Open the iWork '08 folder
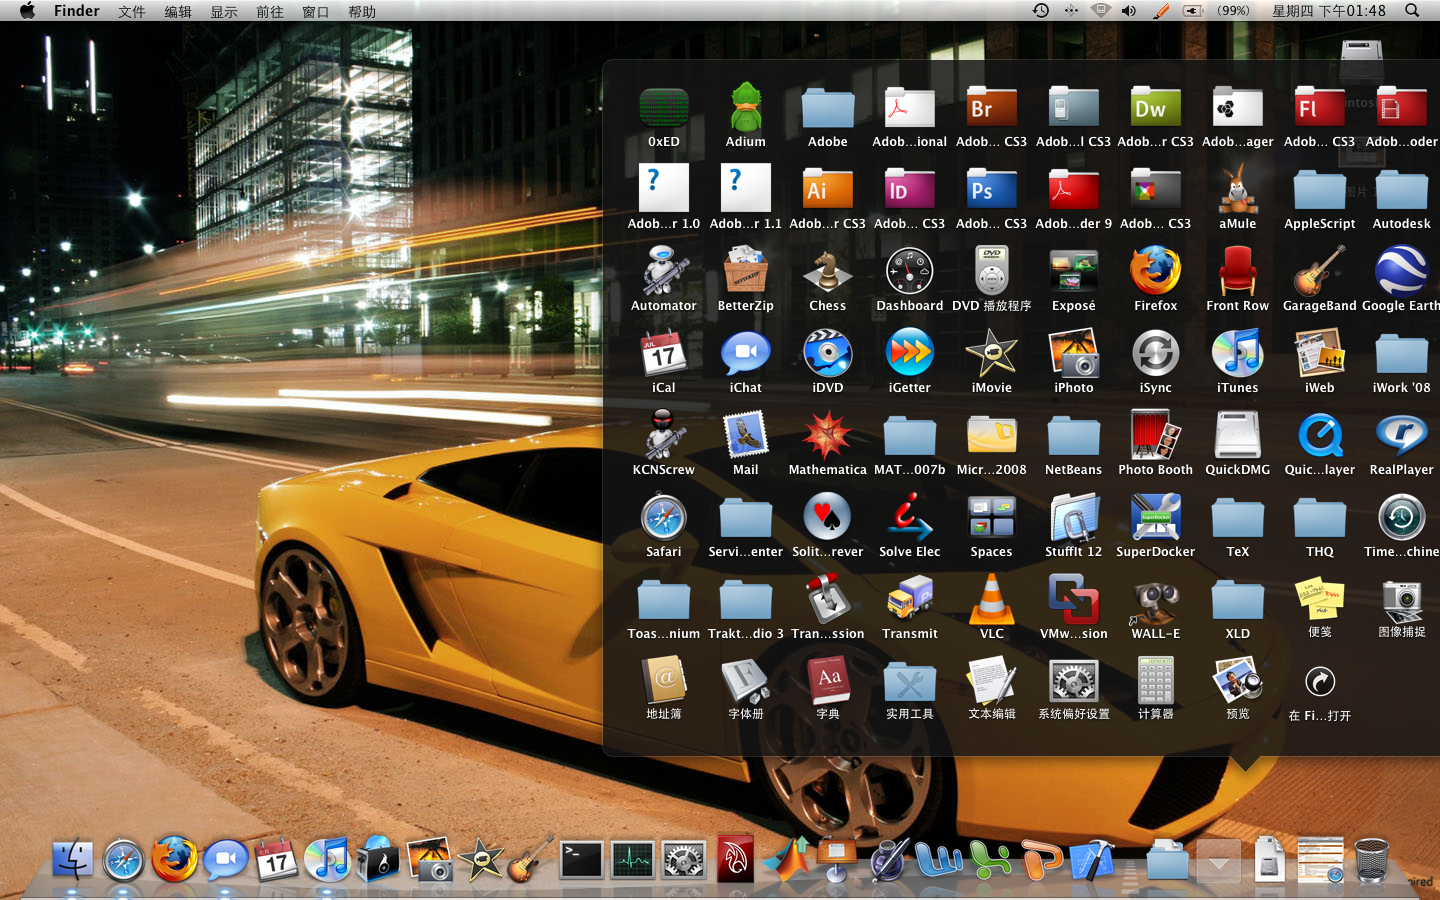 pyautogui.click(x=1402, y=354)
